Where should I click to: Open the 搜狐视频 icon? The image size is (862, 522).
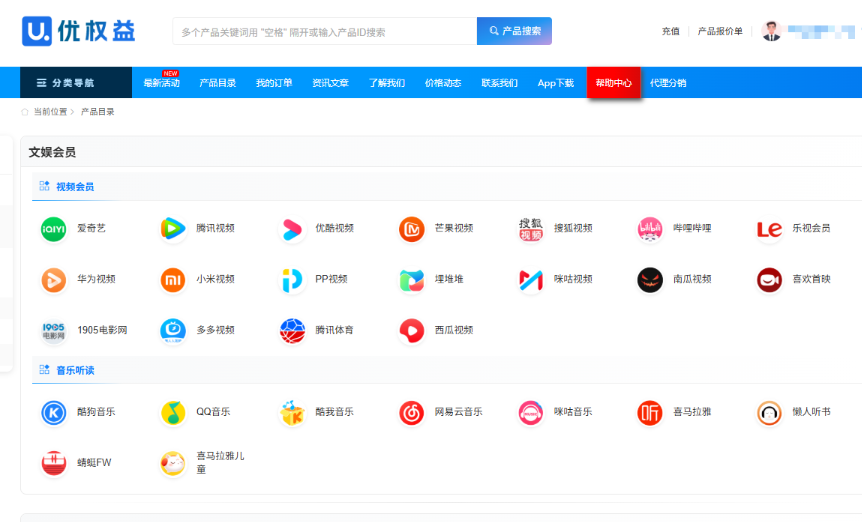coord(531,229)
